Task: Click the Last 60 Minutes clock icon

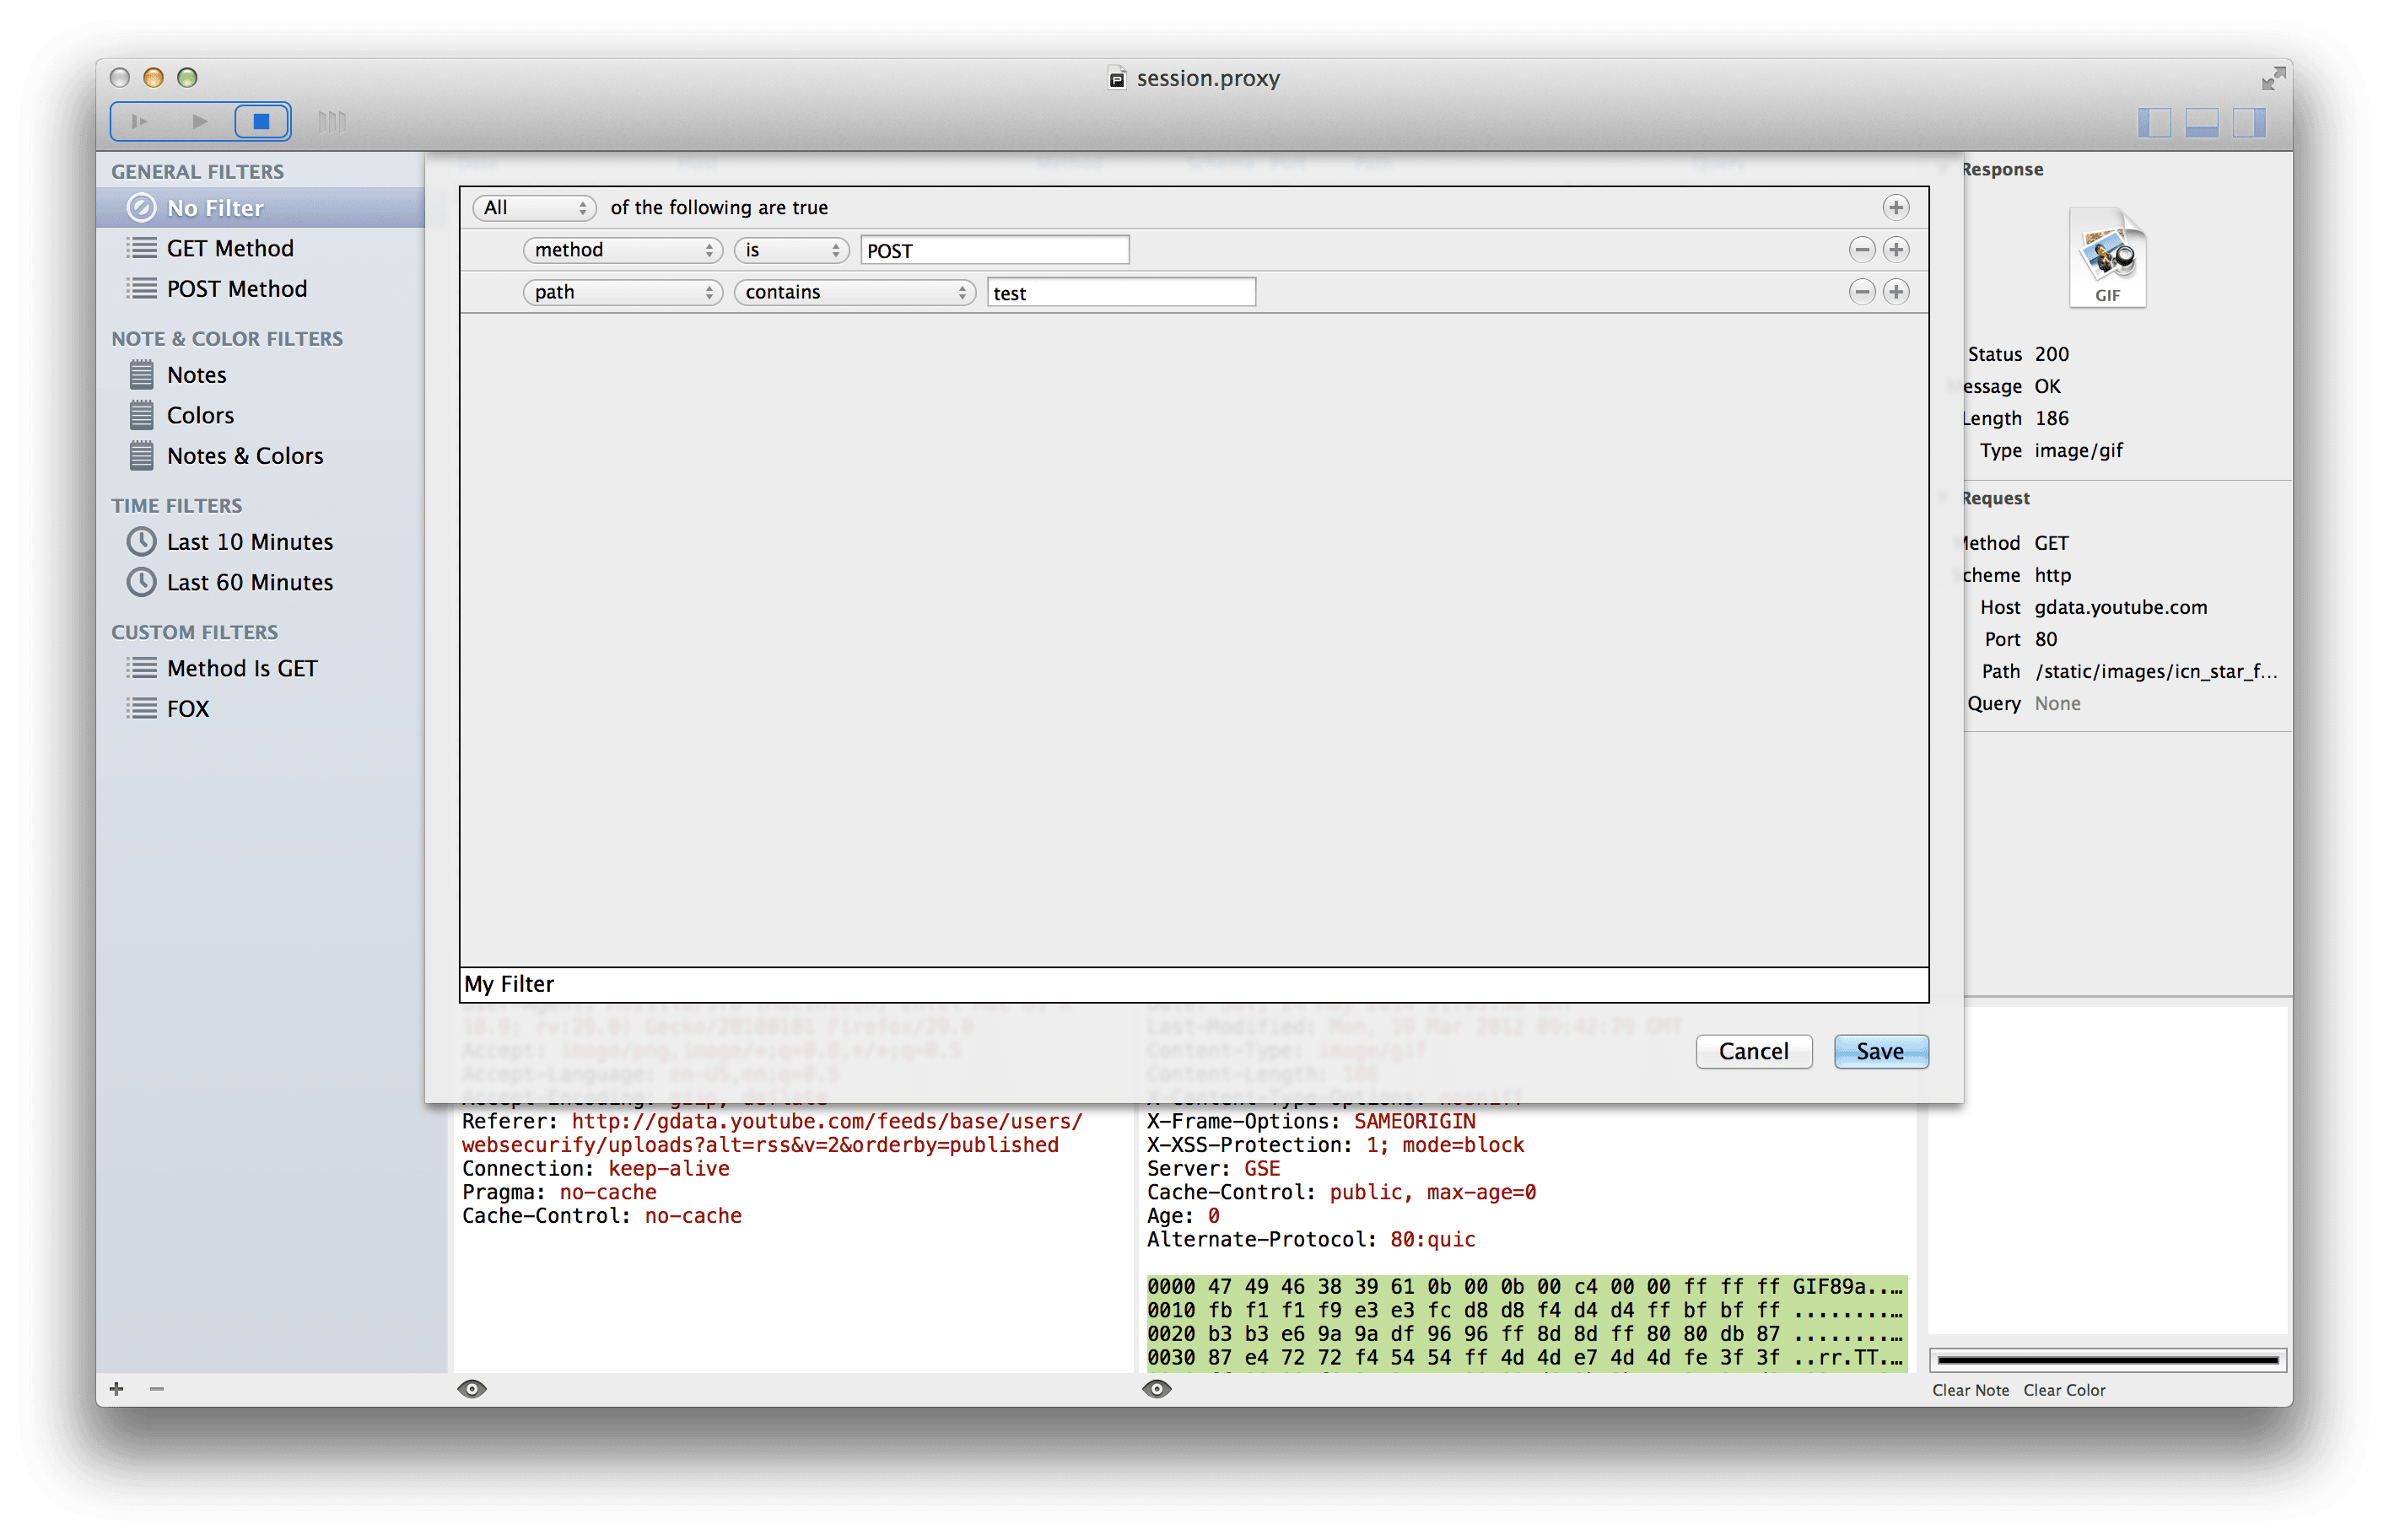Action: pyautogui.click(x=141, y=582)
